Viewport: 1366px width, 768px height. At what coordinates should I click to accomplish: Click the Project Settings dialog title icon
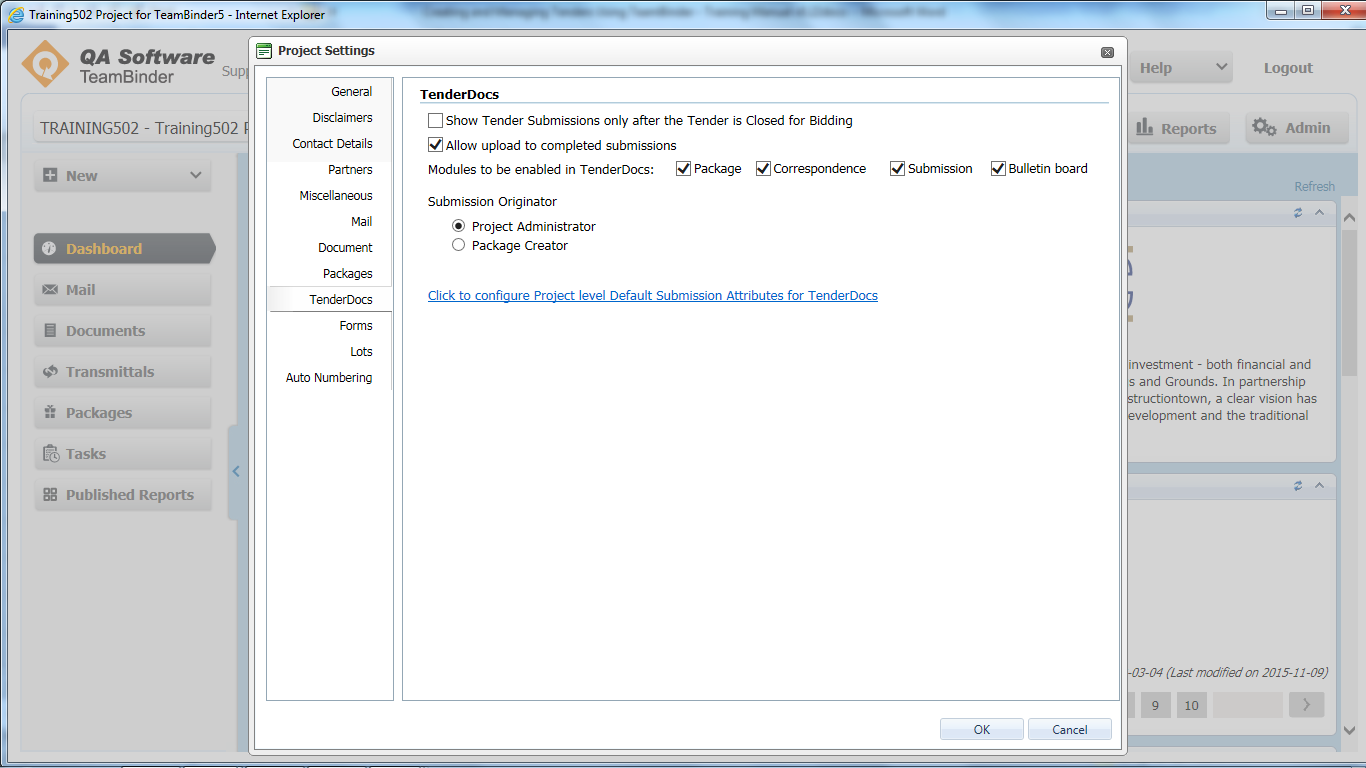[264, 51]
